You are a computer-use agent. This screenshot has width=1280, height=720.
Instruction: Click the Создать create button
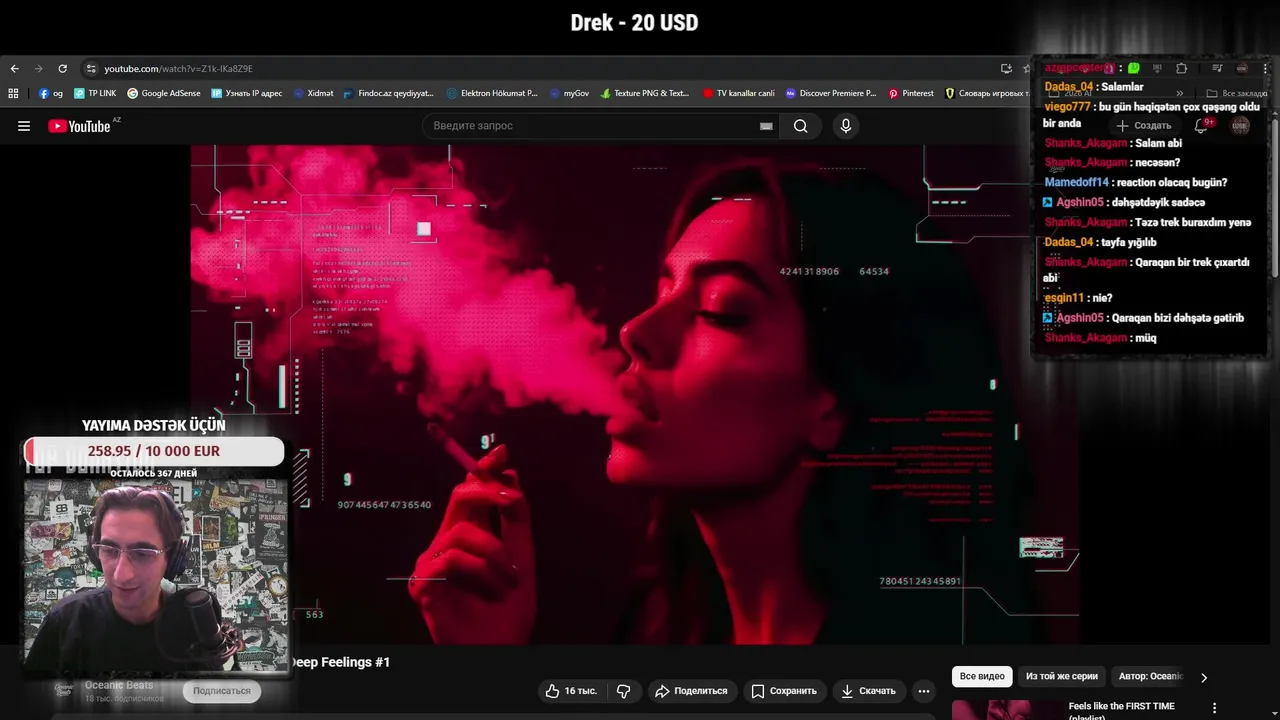point(1143,126)
